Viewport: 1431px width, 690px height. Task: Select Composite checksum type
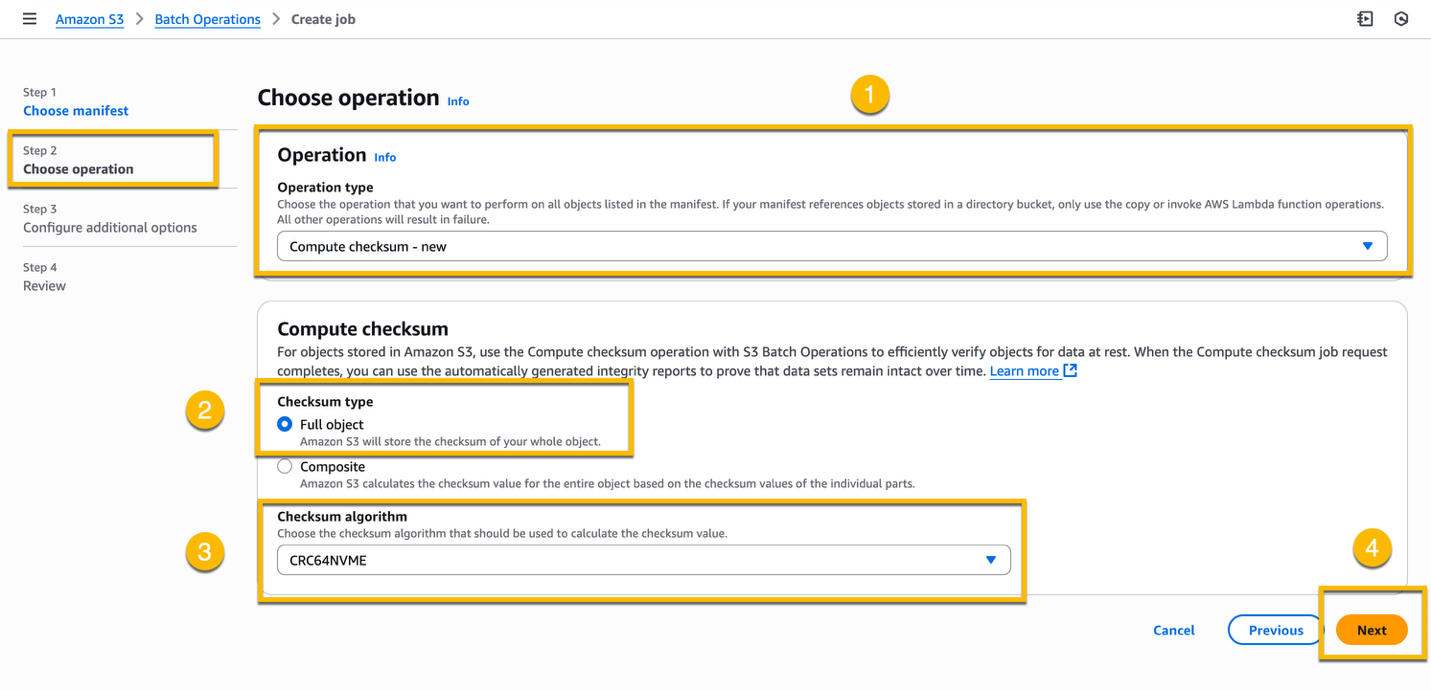[x=285, y=466]
